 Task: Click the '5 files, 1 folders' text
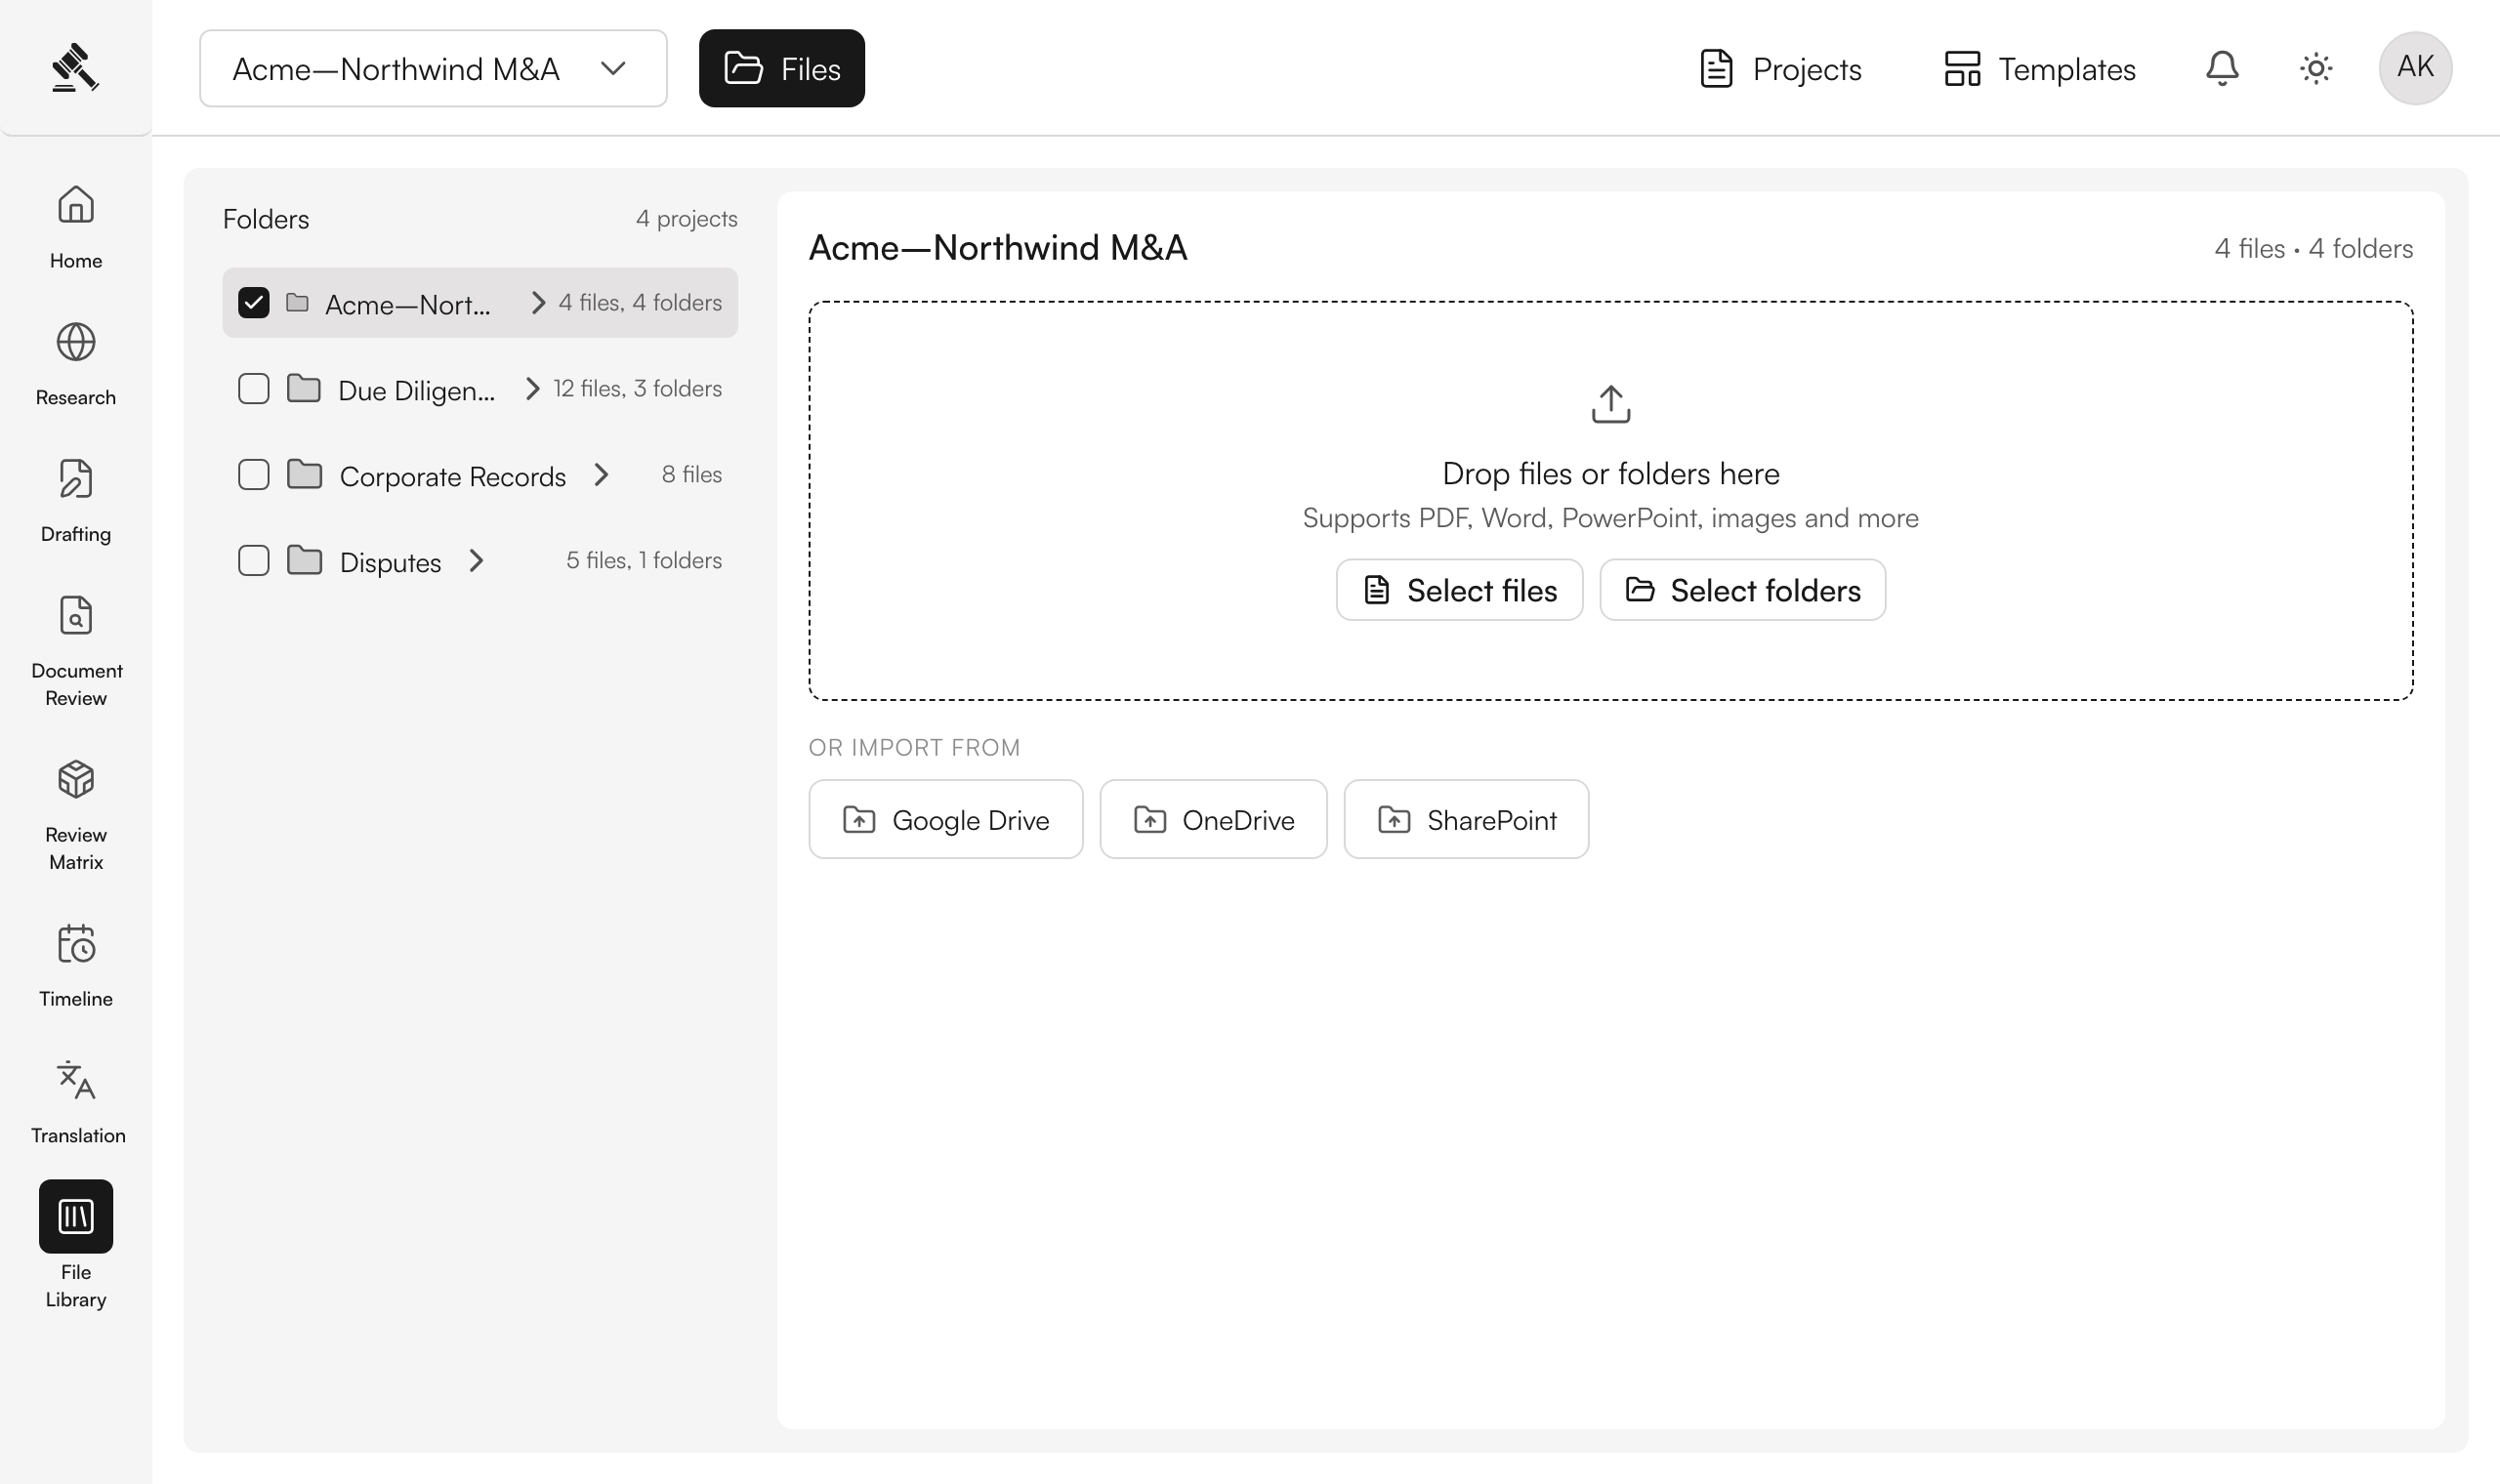pos(644,560)
